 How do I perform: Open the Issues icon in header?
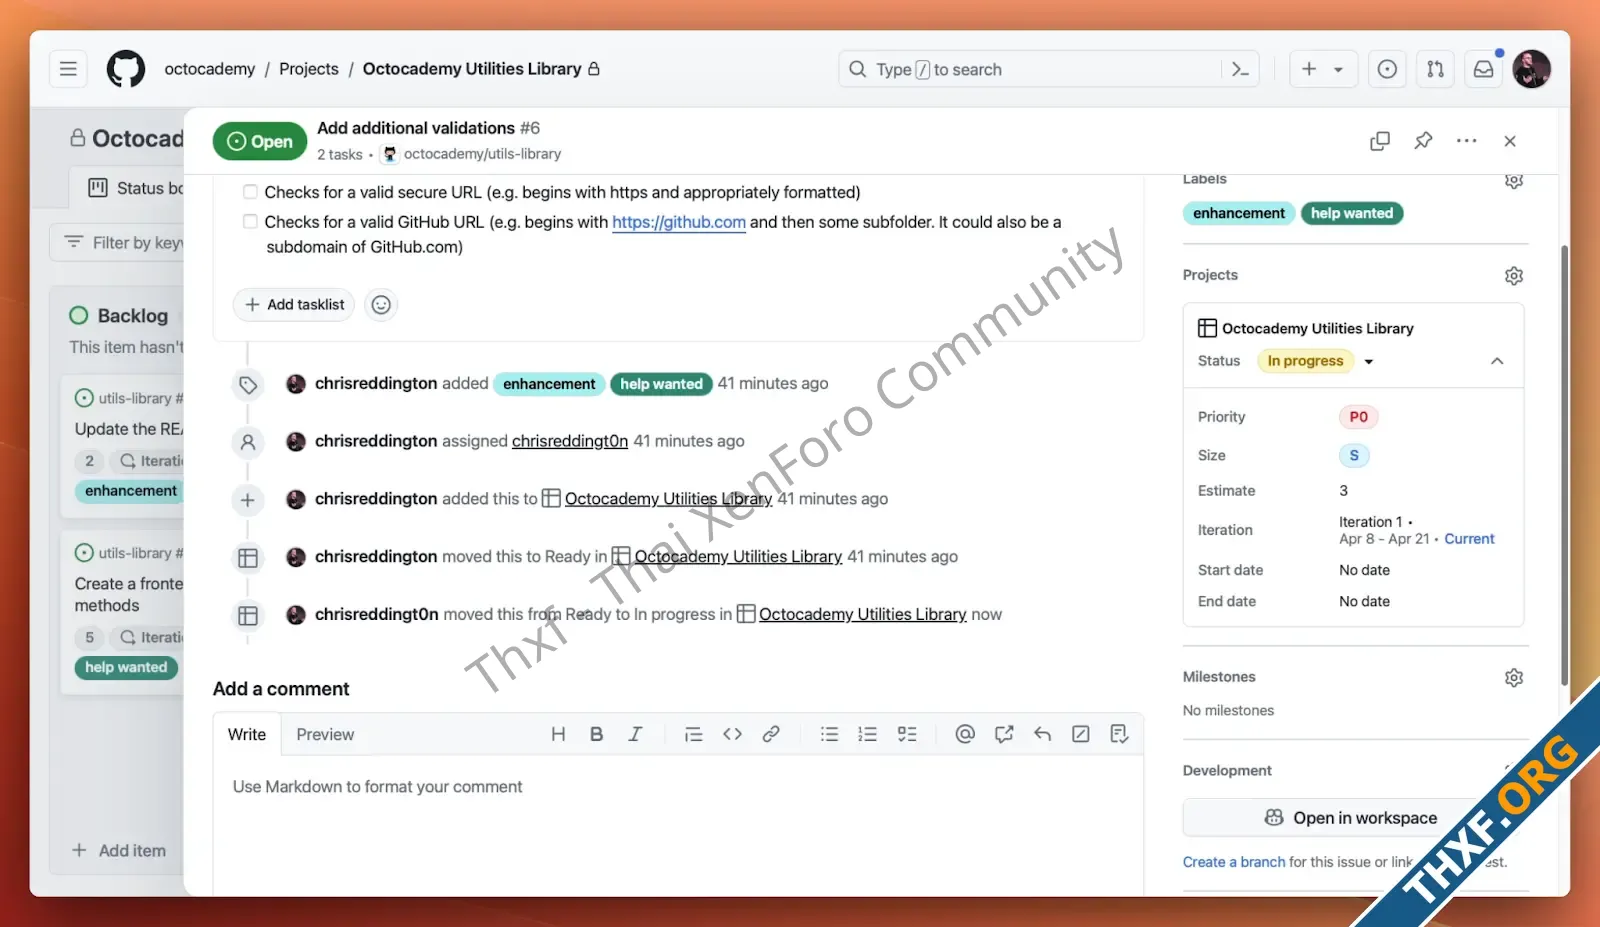[1387, 69]
